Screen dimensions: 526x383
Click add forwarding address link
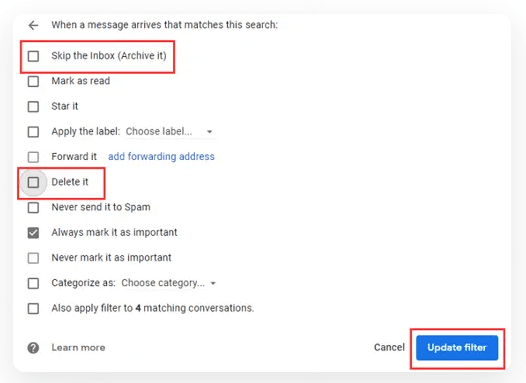pyautogui.click(x=161, y=156)
